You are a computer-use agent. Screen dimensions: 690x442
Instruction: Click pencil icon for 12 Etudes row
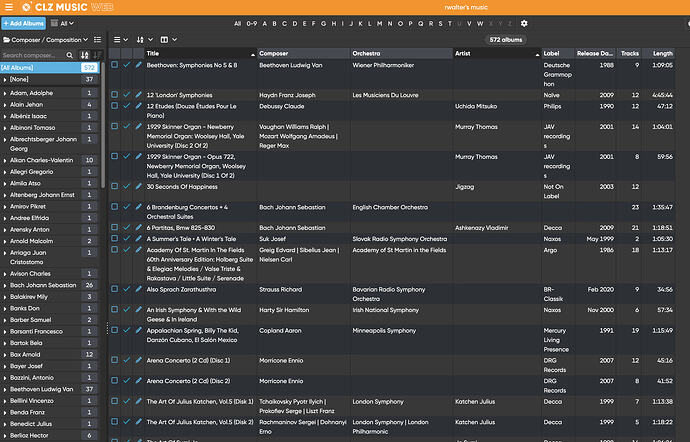[x=138, y=106]
